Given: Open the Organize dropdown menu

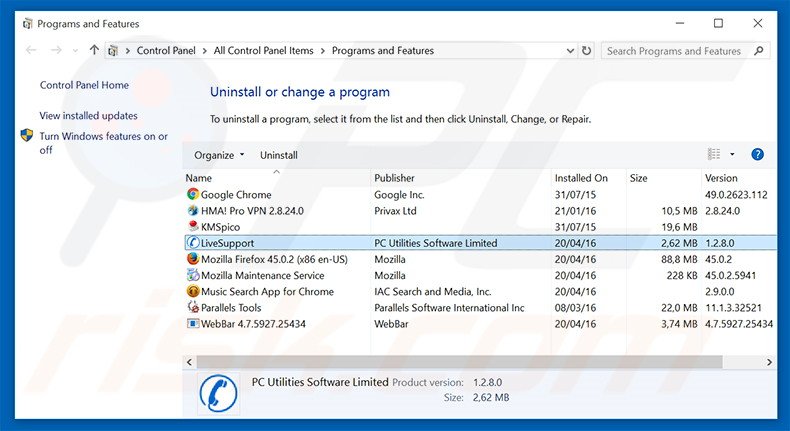Looking at the screenshot, I should (219, 155).
